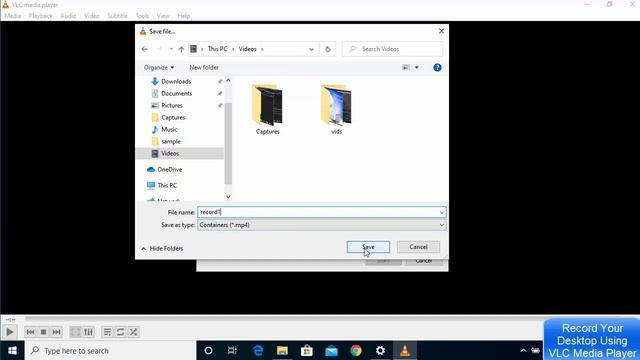
Task: Open the view options dropdown arrow
Action: [417, 67]
